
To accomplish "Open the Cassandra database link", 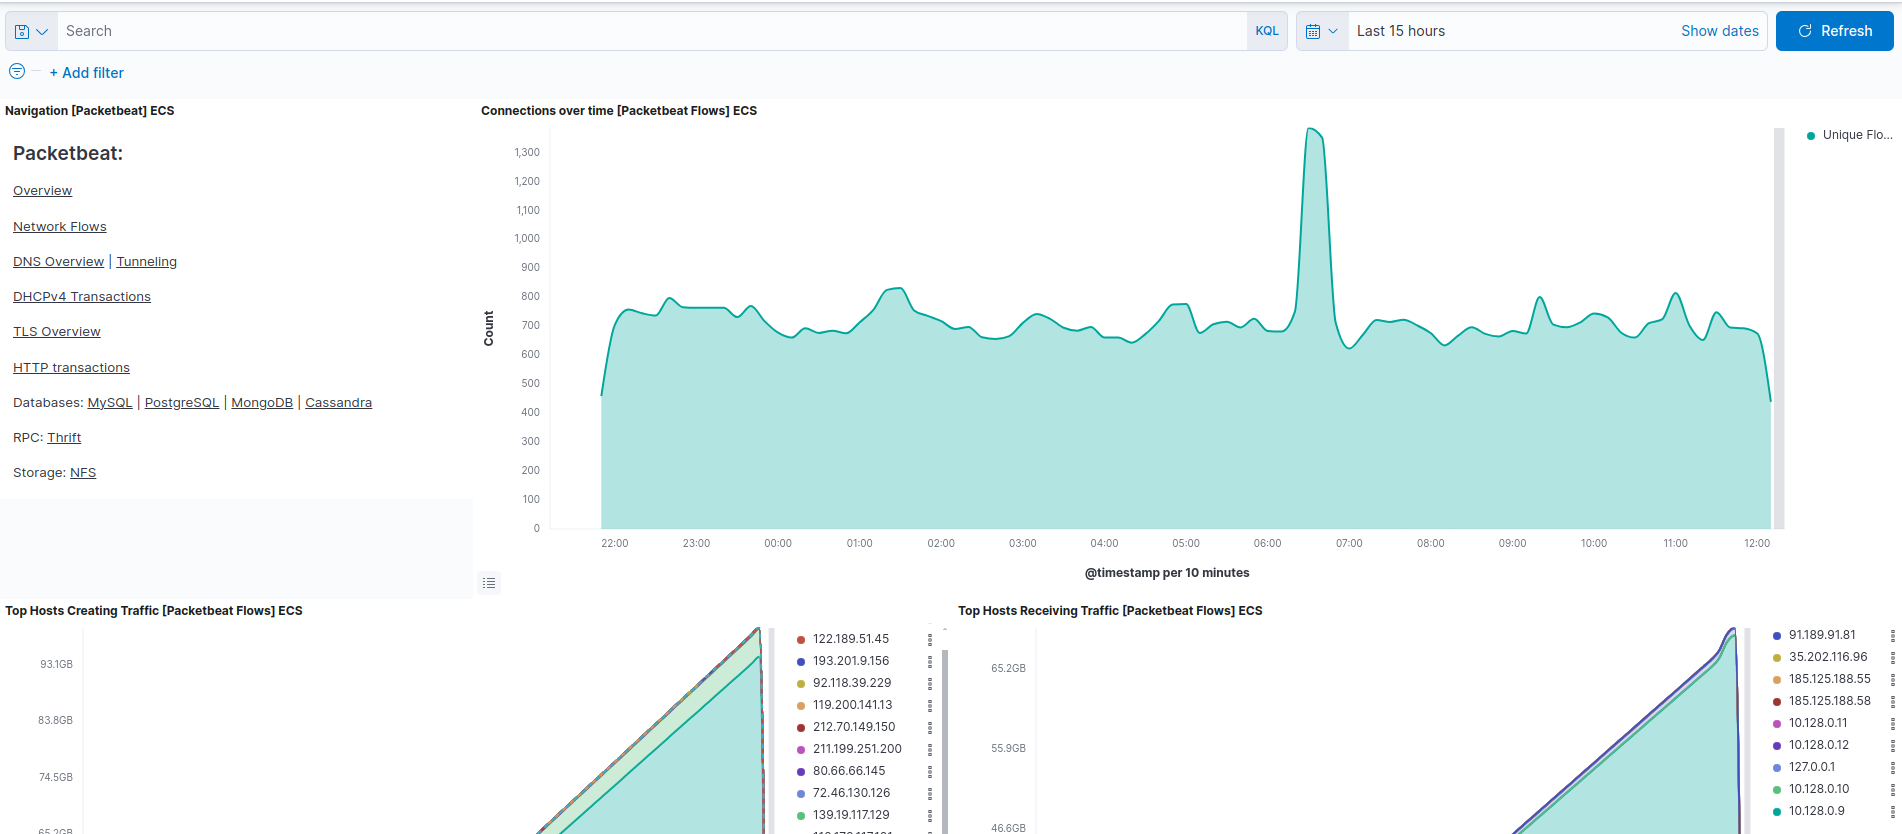I will pyautogui.click(x=338, y=403).
